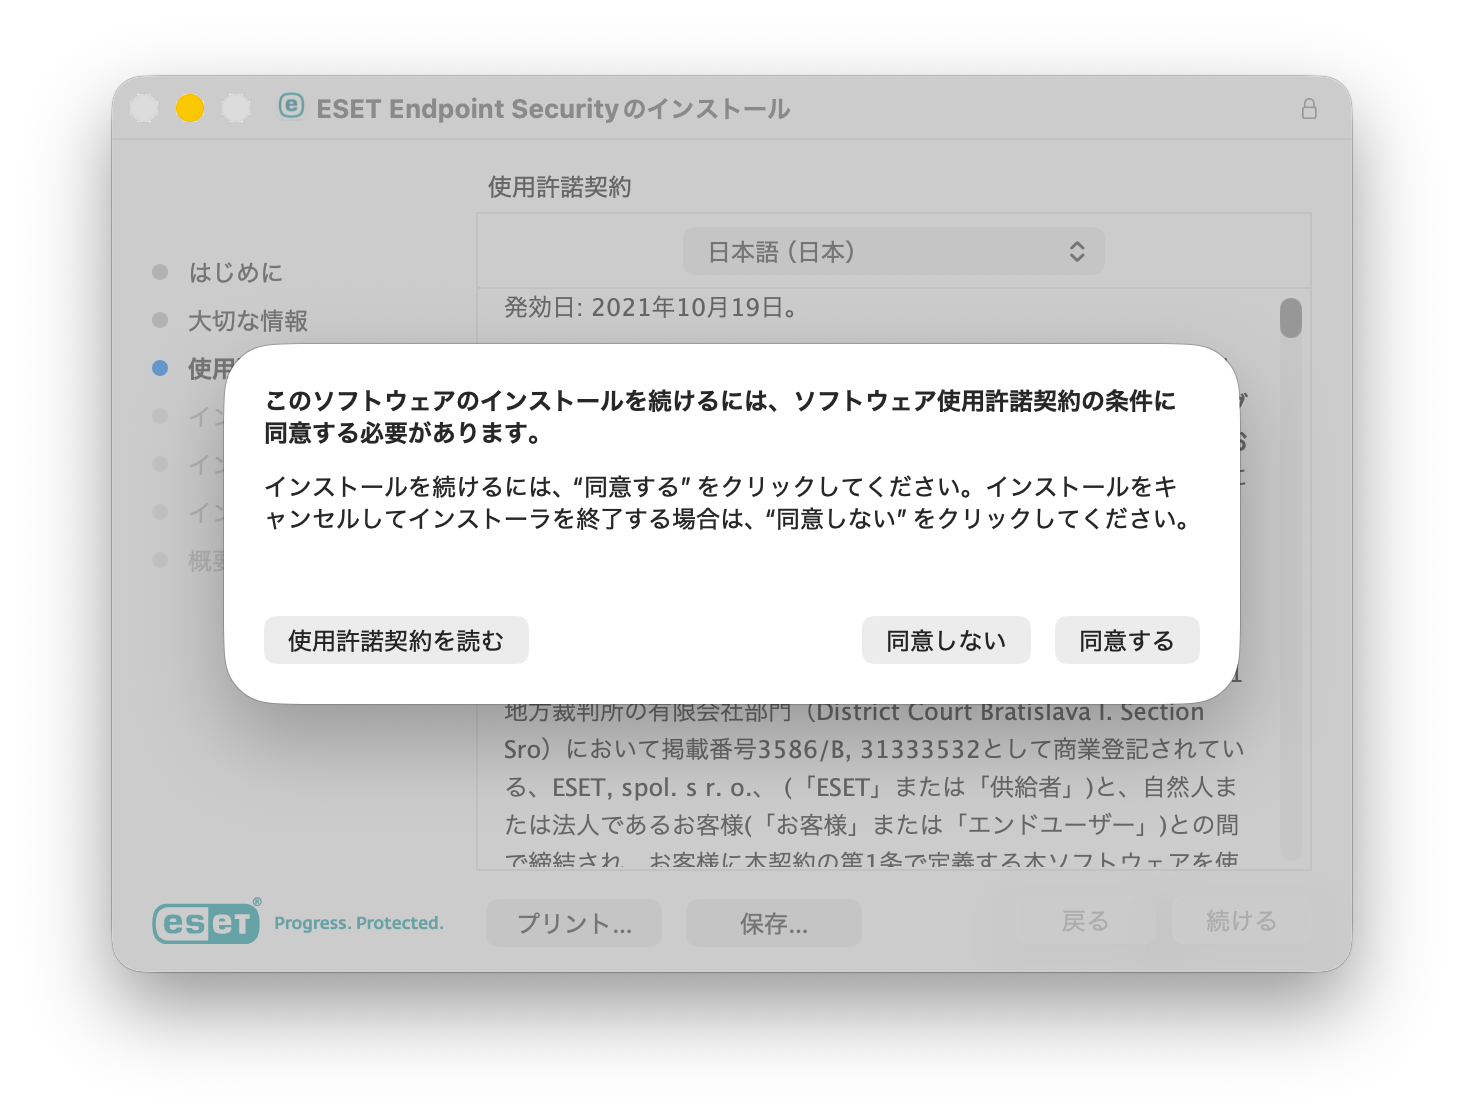
Task: Open the license via 使用許諾契約を読む button
Action: click(x=396, y=640)
